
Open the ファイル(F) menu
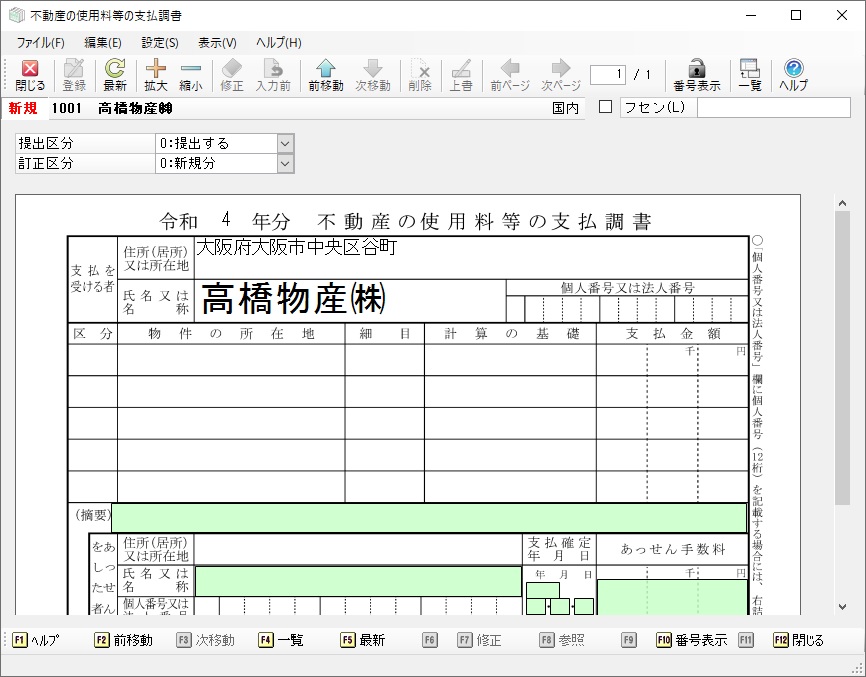tap(40, 43)
